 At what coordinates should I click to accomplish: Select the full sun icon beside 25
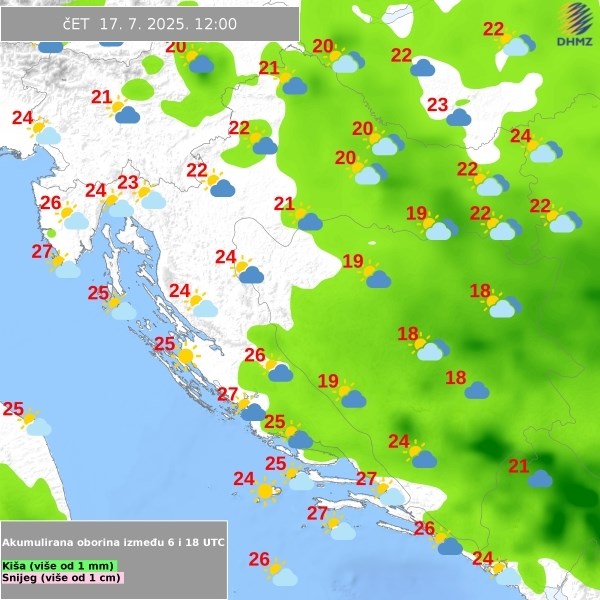(x=186, y=354)
